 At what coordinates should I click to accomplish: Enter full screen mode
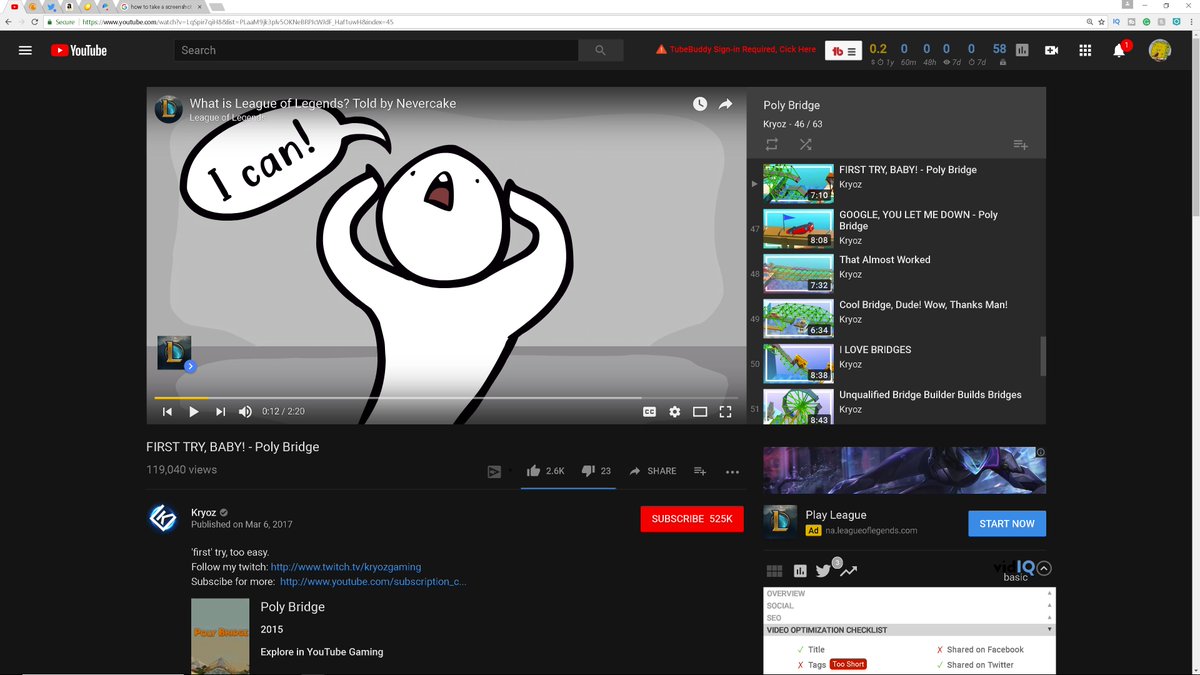pos(726,411)
